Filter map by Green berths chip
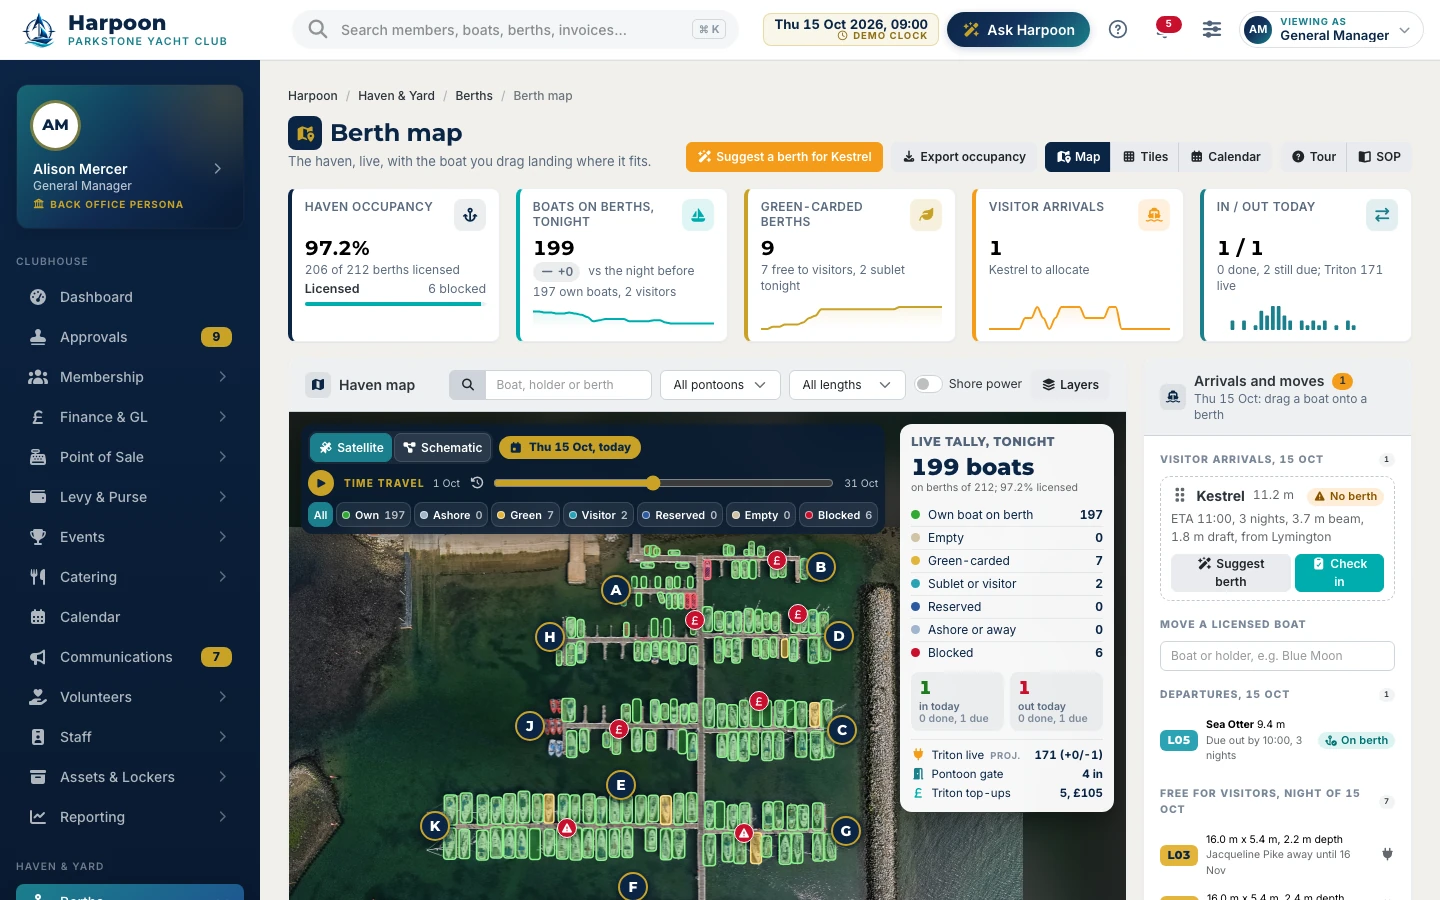Image resolution: width=1440 pixels, height=900 pixels. [525, 515]
